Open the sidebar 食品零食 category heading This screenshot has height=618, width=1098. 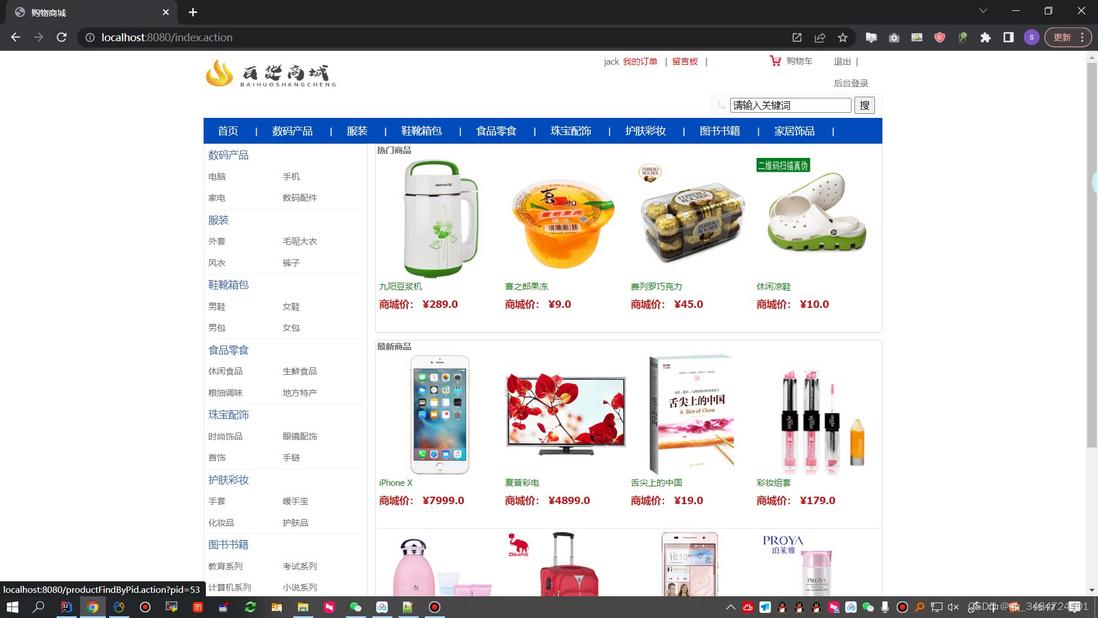pyautogui.click(x=228, y=350)
